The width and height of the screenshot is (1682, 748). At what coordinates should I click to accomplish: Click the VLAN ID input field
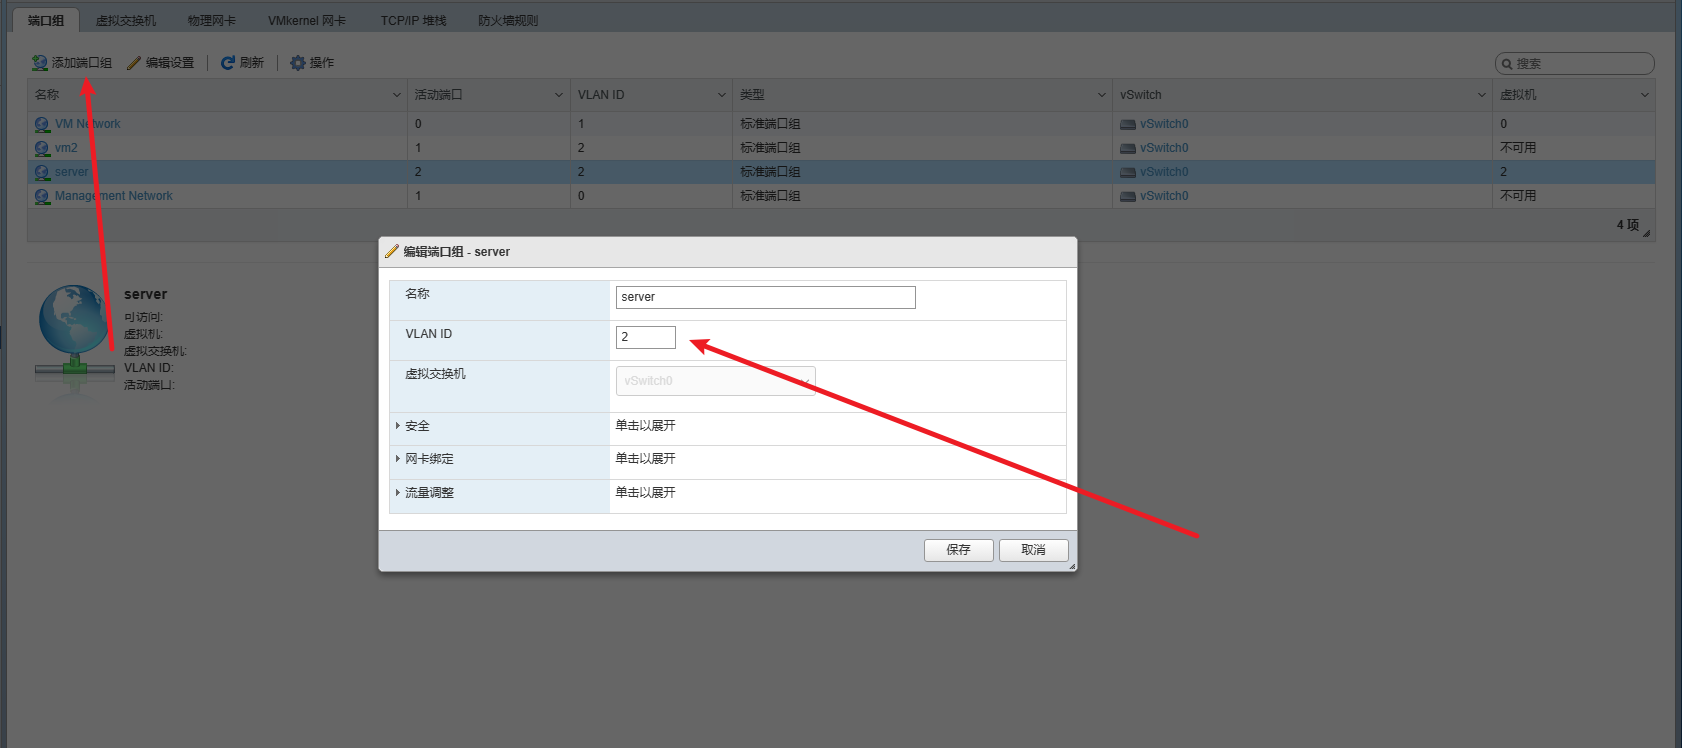click(x=646, y=337)
